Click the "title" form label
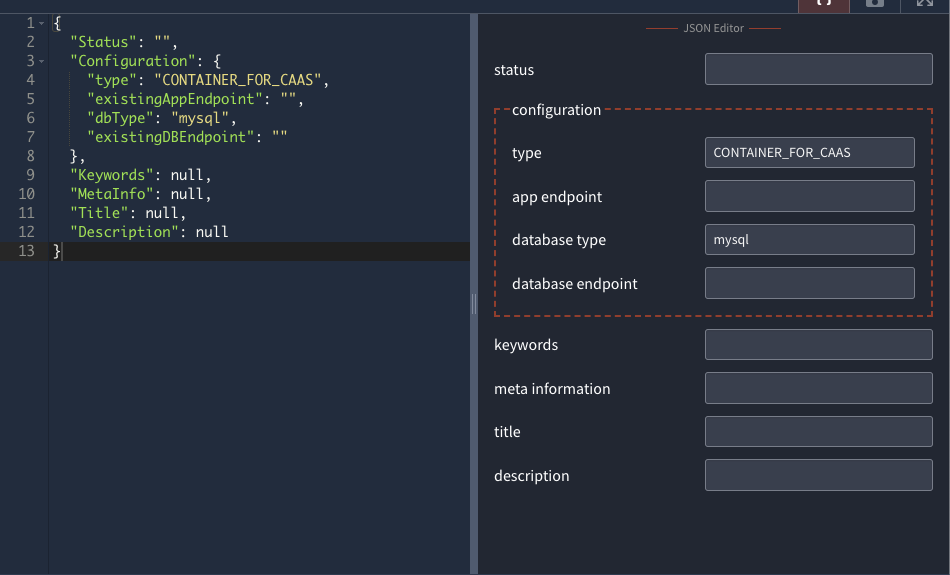This screenshot has width=950, height=575. pyautogui.click(x=507, y=431)
